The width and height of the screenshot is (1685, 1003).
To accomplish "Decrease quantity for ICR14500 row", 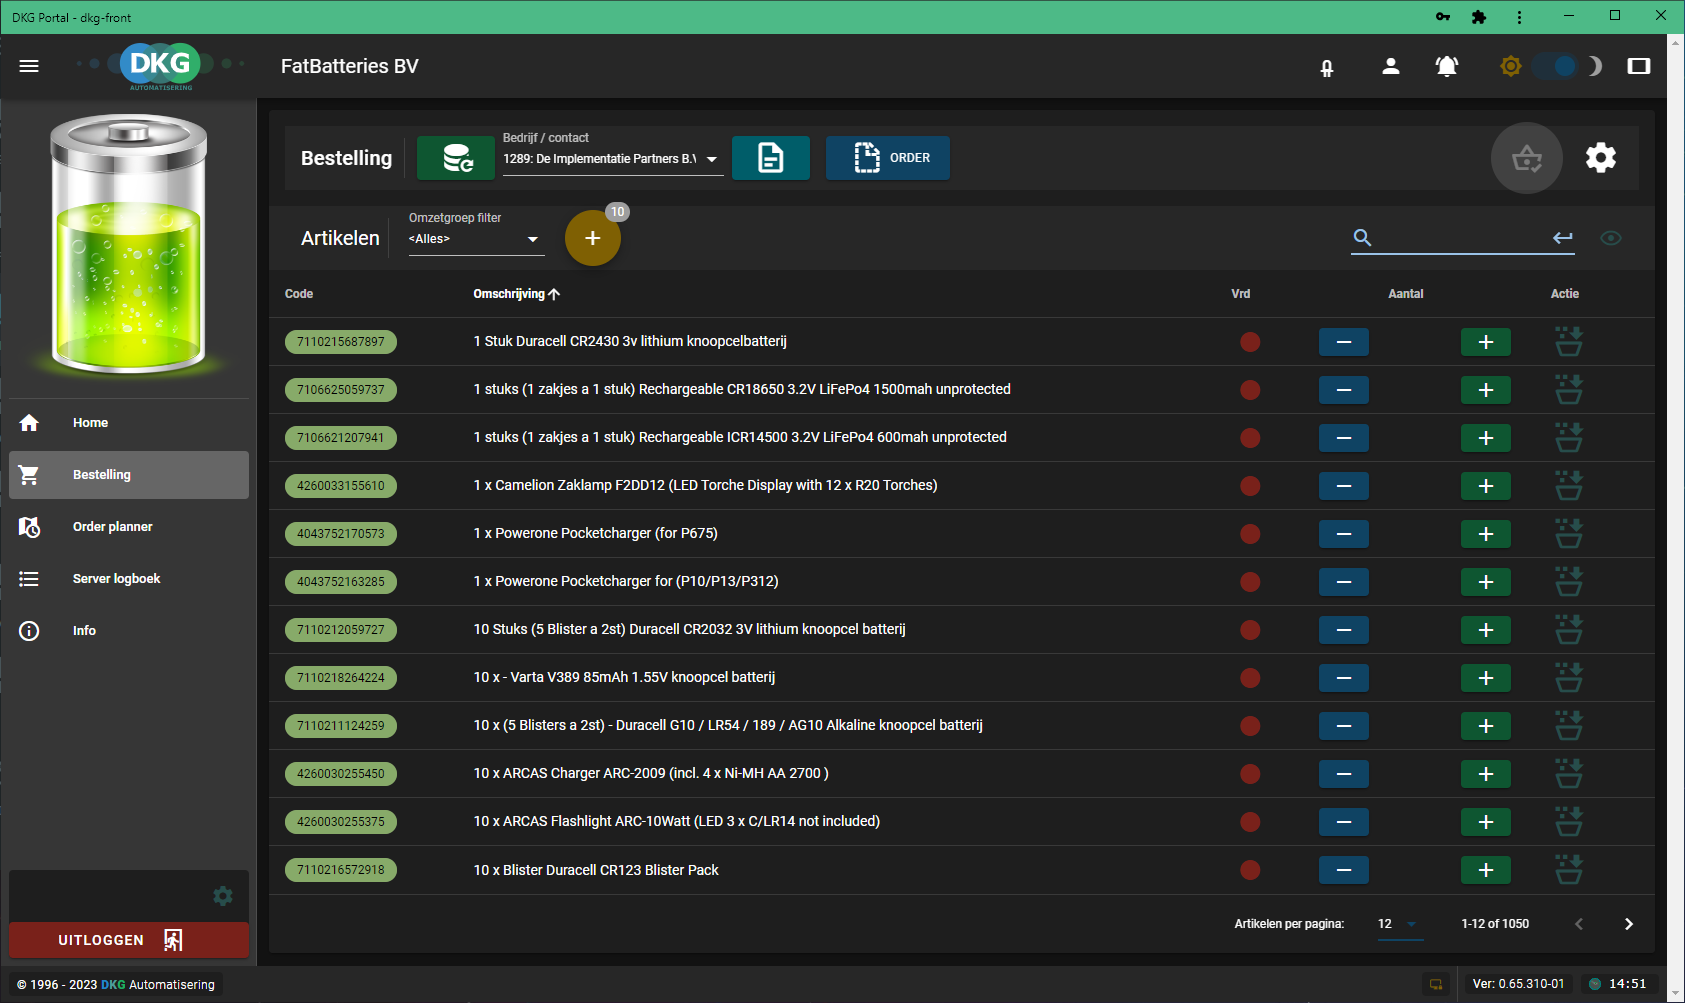I will (x=1344, y=438).
